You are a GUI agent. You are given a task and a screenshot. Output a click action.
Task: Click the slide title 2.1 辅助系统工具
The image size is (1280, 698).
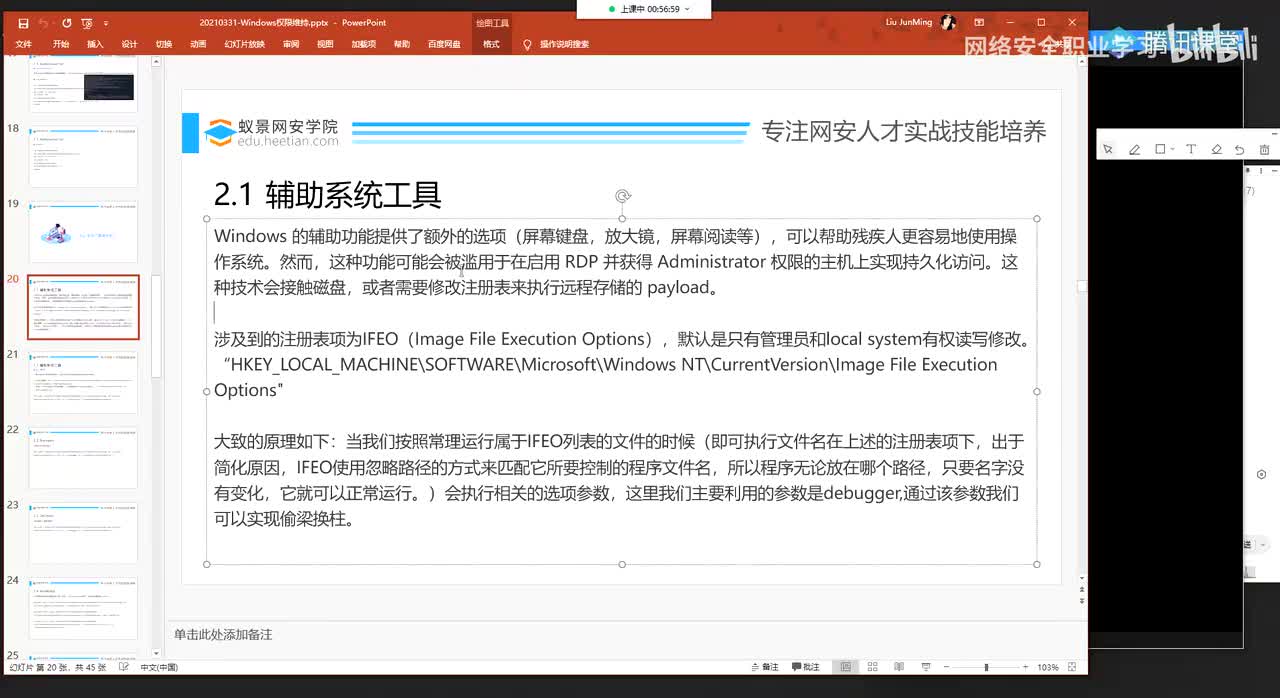(x=328, y=194)
